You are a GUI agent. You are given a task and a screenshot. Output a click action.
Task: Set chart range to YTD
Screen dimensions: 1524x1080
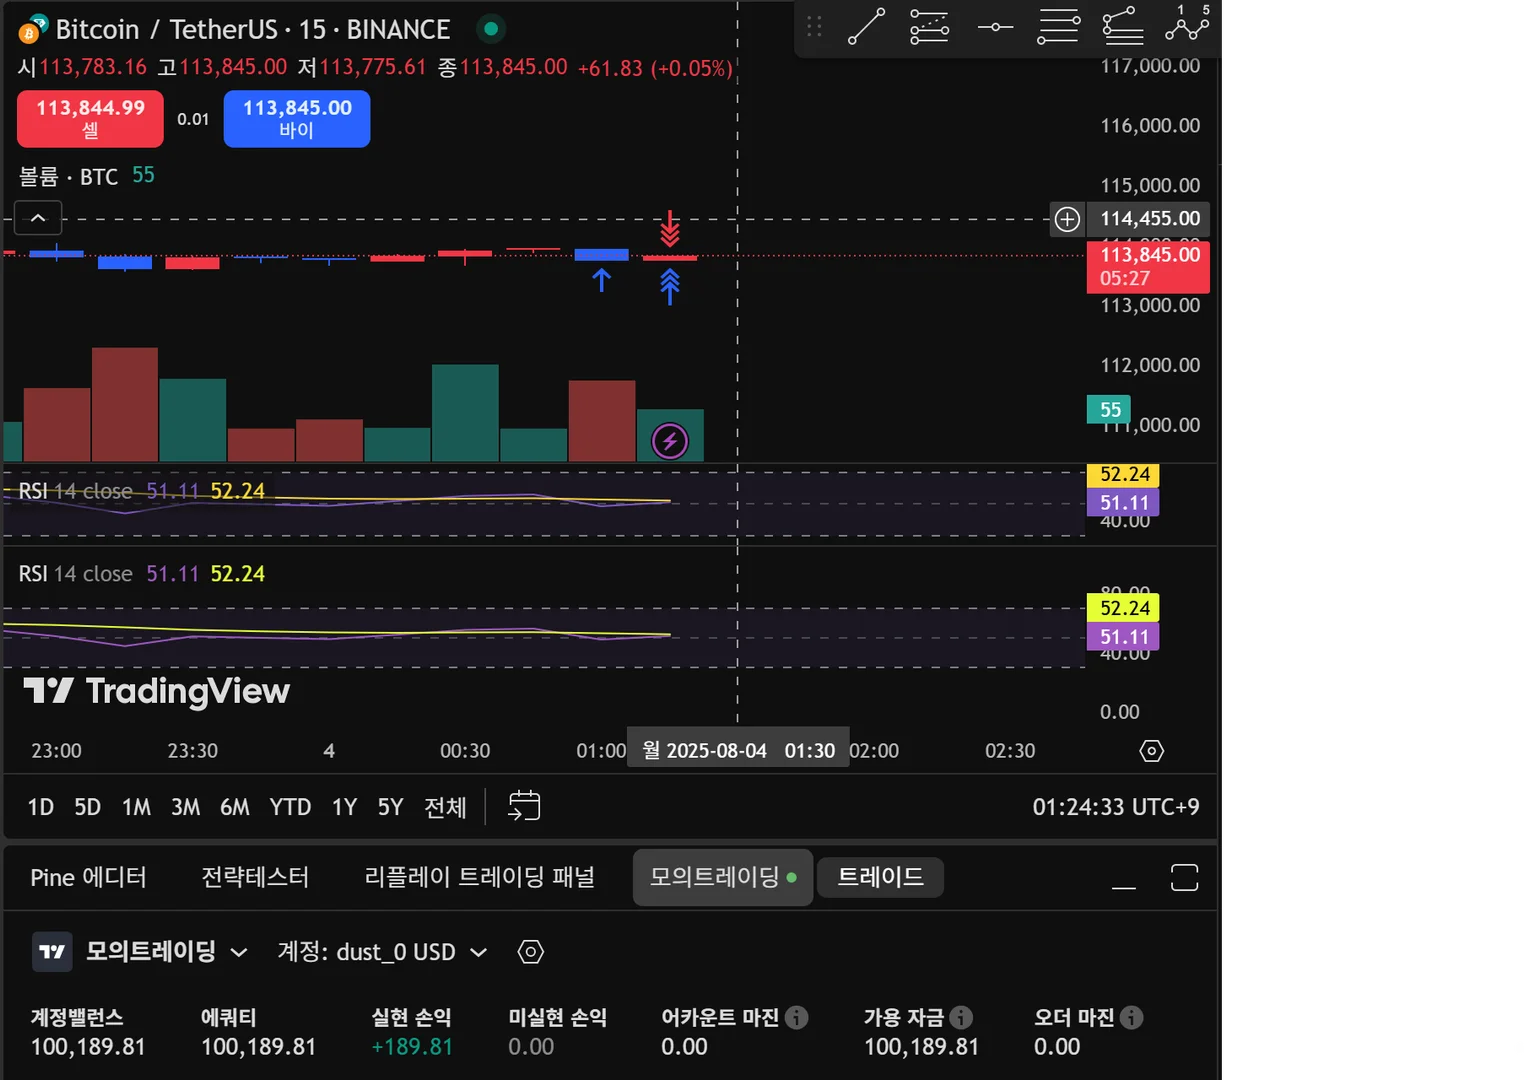(x=290, y=807)
